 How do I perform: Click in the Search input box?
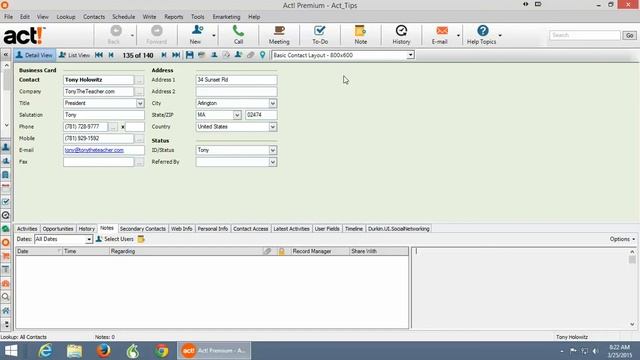(584, 36)
